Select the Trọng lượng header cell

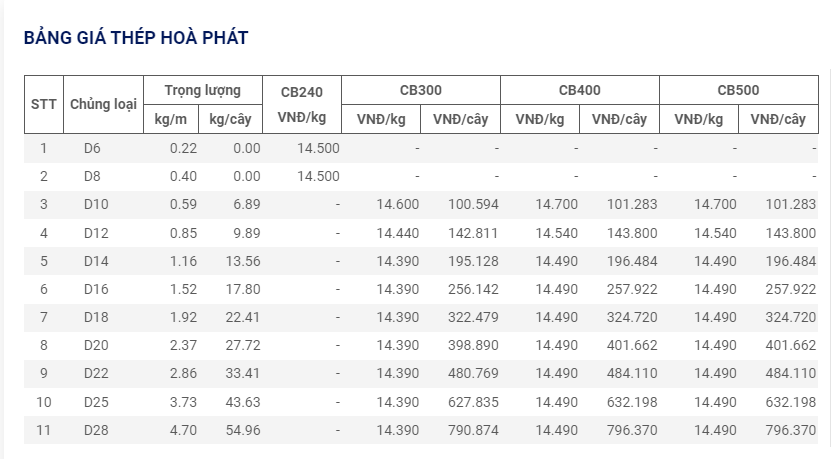(x=203, y=91)
